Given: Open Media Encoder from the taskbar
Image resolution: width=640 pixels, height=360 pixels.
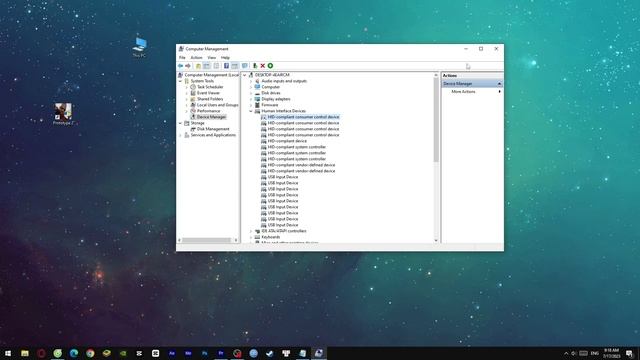Looking at the screenshot, I should (x=188, y=353).
